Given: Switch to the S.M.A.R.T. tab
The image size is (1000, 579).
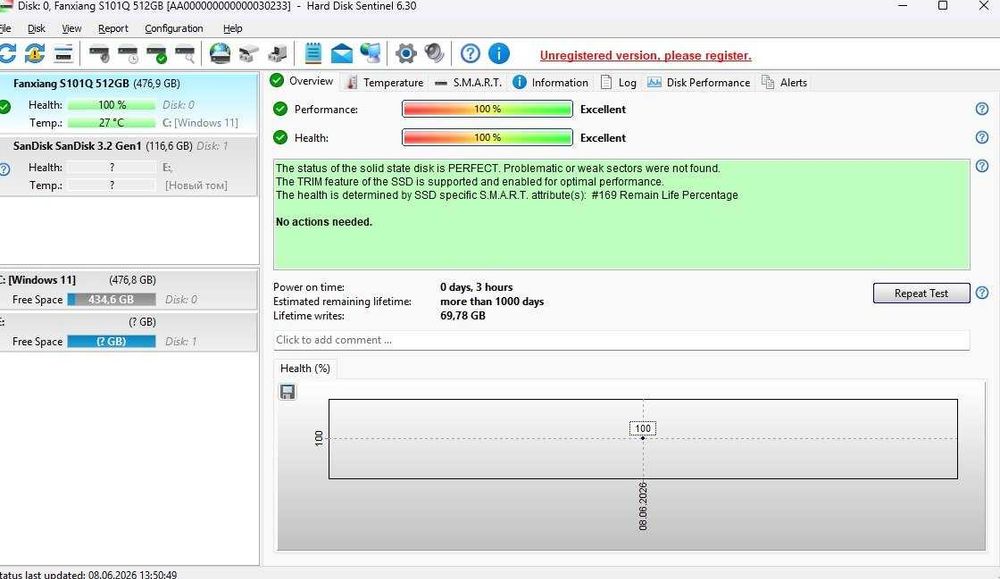Looking at the screenshot, I should (x=468, y=82).
